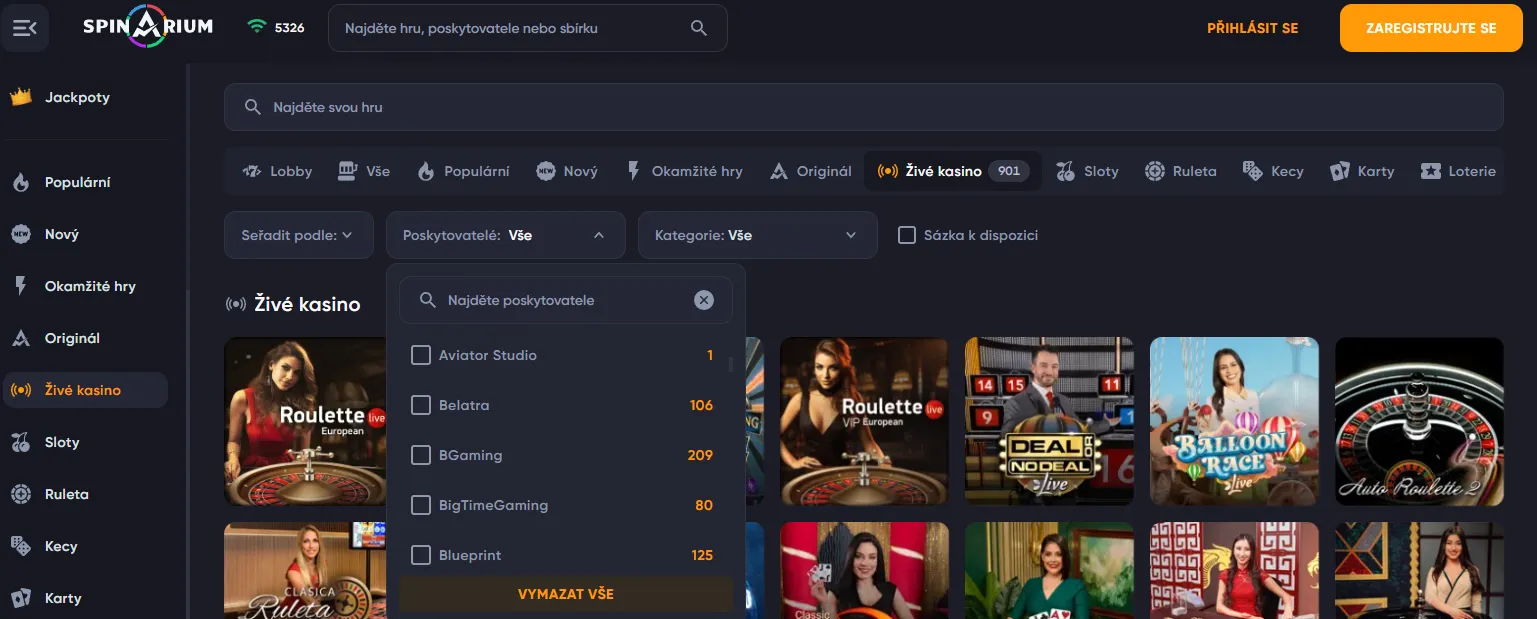Switch to the Lobby tab
The width and height of the screenshot is (1537, 619).
(x=278, y=171)
